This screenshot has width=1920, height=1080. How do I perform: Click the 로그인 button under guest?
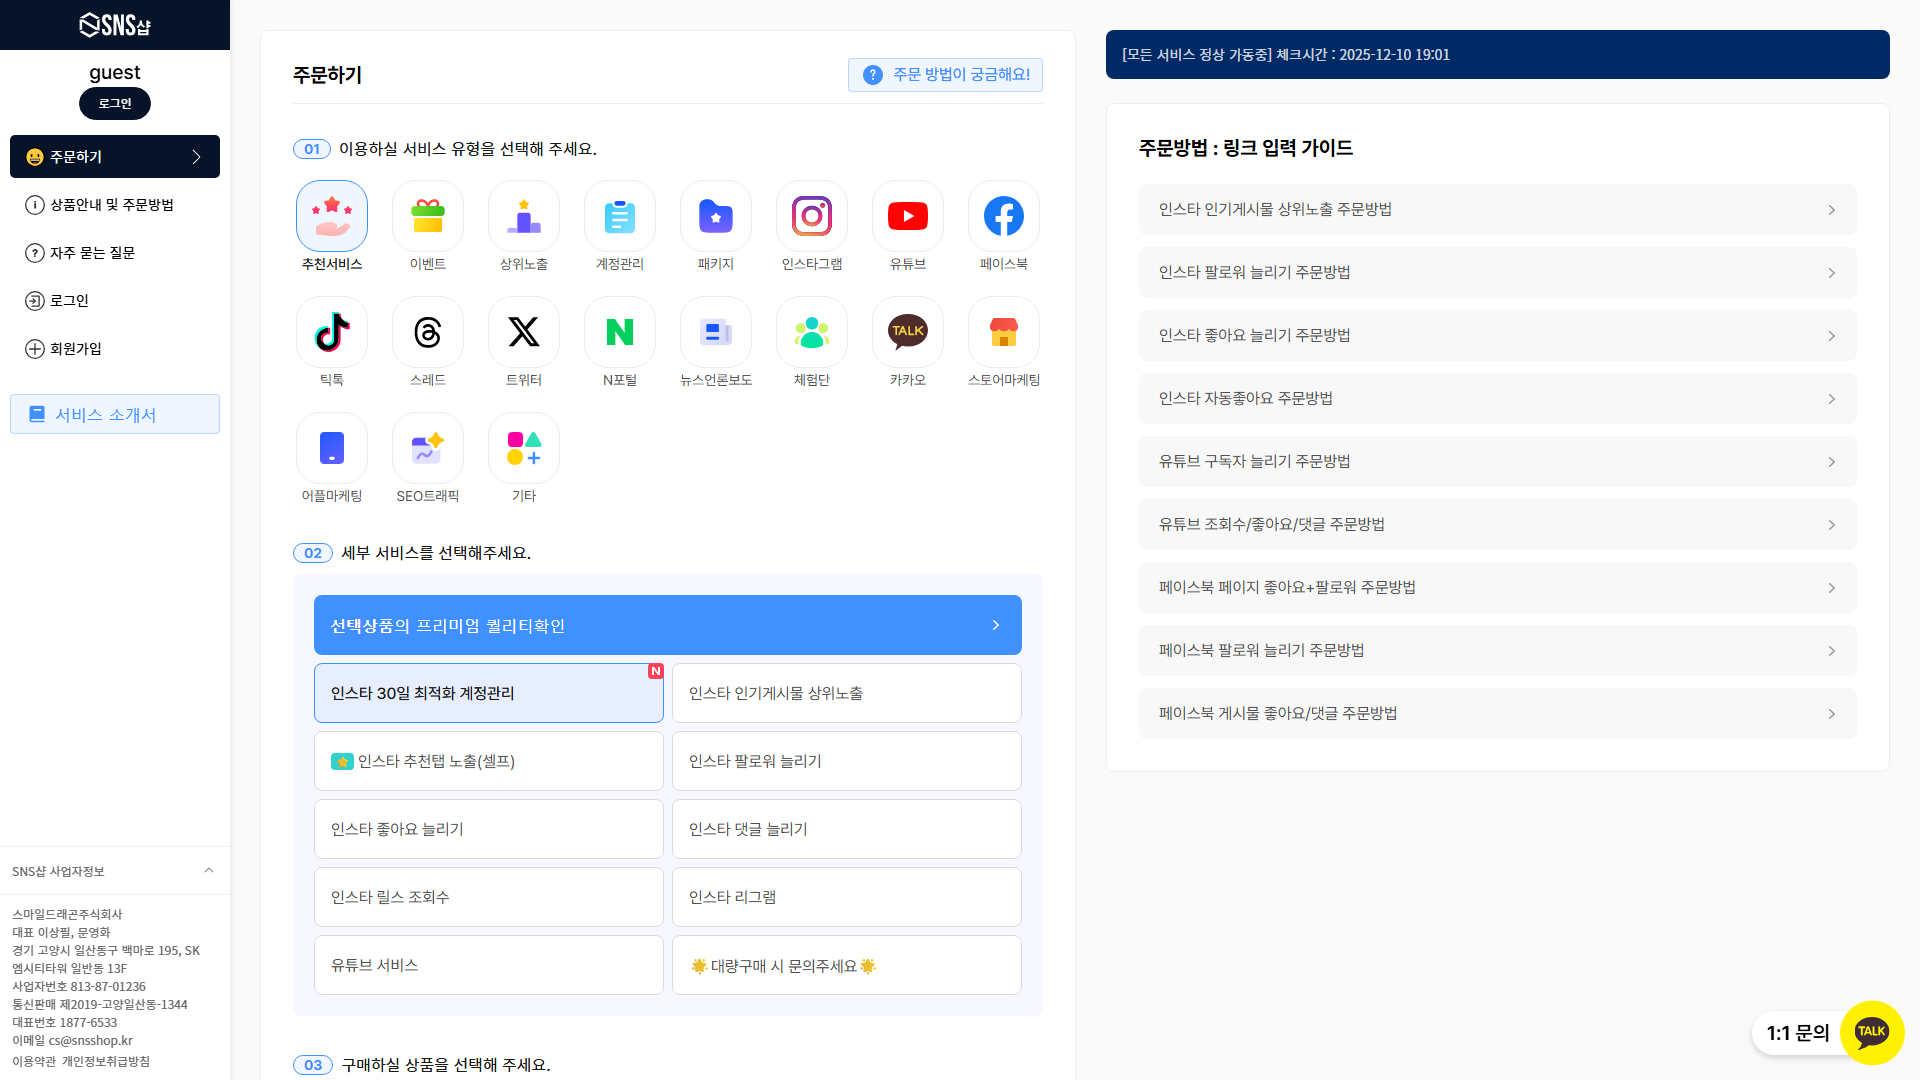tap(115, 104)
